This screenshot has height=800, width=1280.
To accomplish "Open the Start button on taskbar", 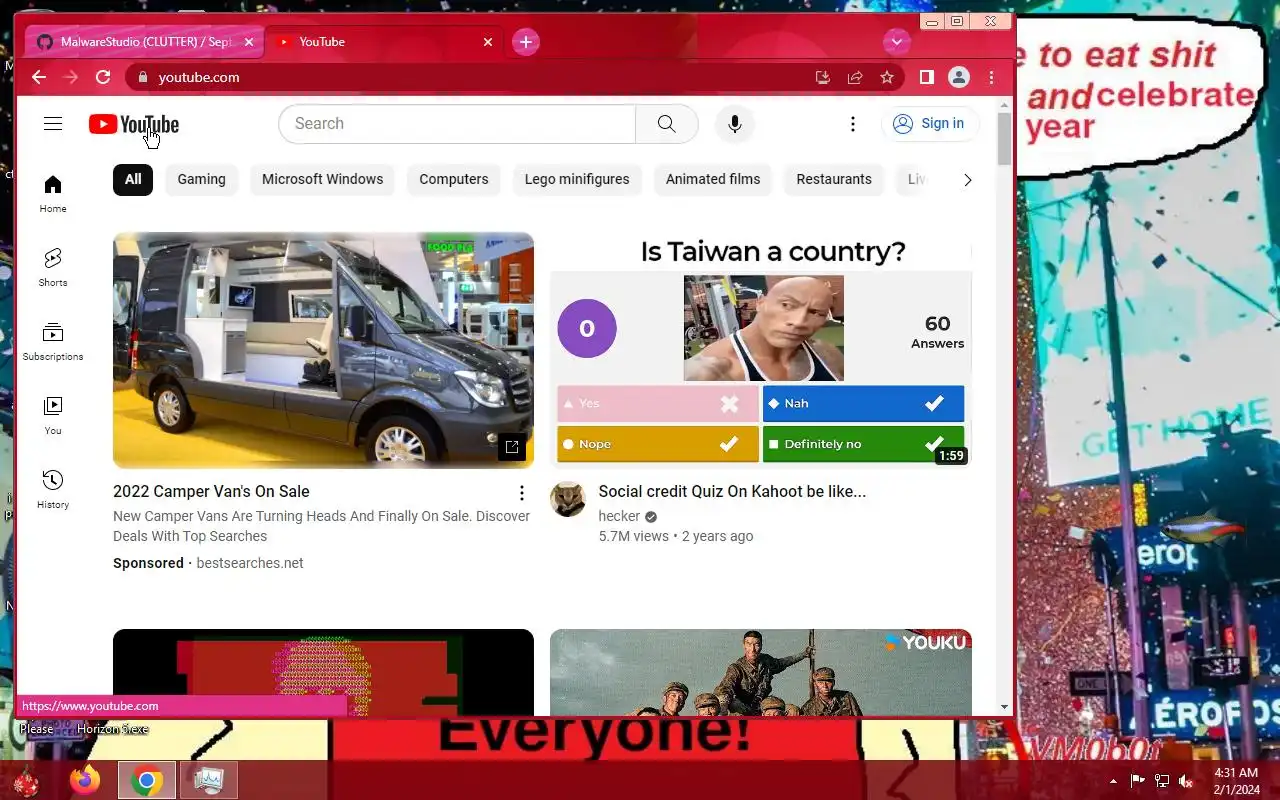I will click(26, 780).
